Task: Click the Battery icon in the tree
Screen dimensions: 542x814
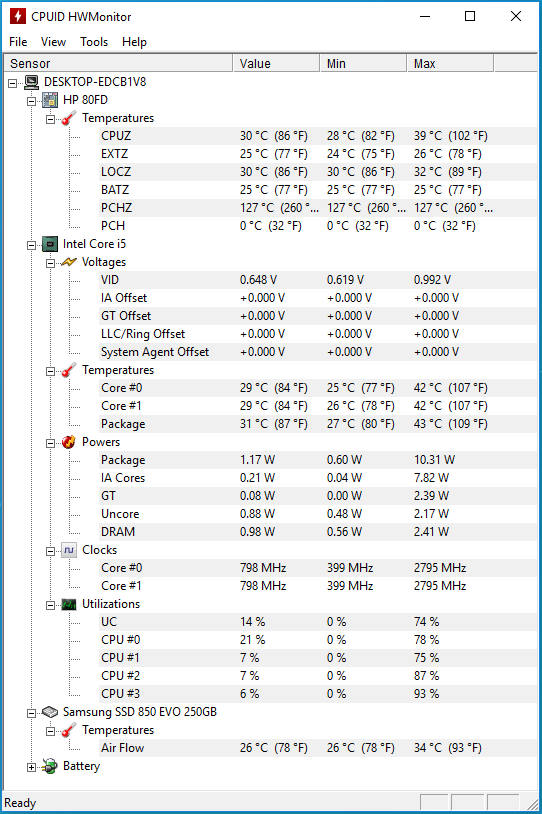Action: pyautogui.click(x=50, y=766)
